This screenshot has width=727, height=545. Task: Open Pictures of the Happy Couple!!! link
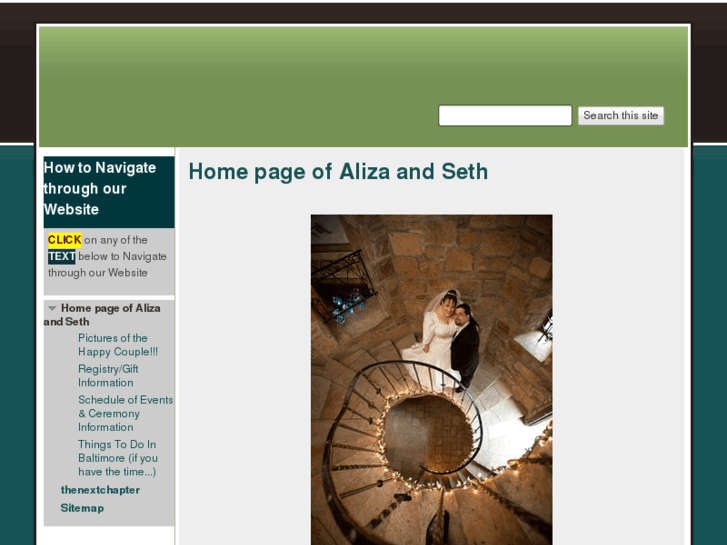pyautogui.click(x=118, y=345)
